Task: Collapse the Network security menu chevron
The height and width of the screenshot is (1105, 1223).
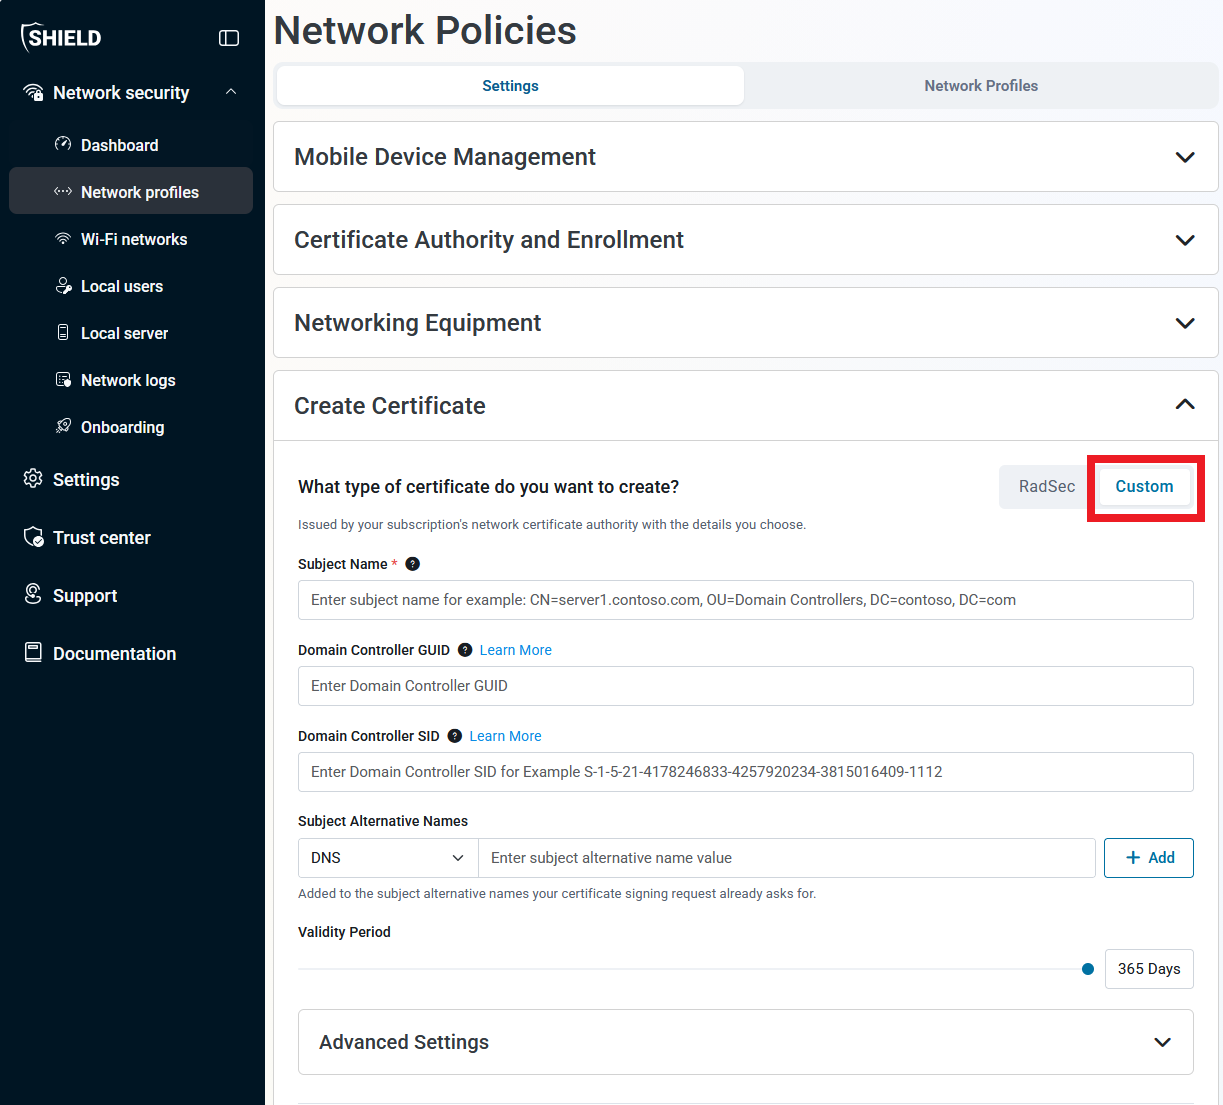Action: [231, 92]
